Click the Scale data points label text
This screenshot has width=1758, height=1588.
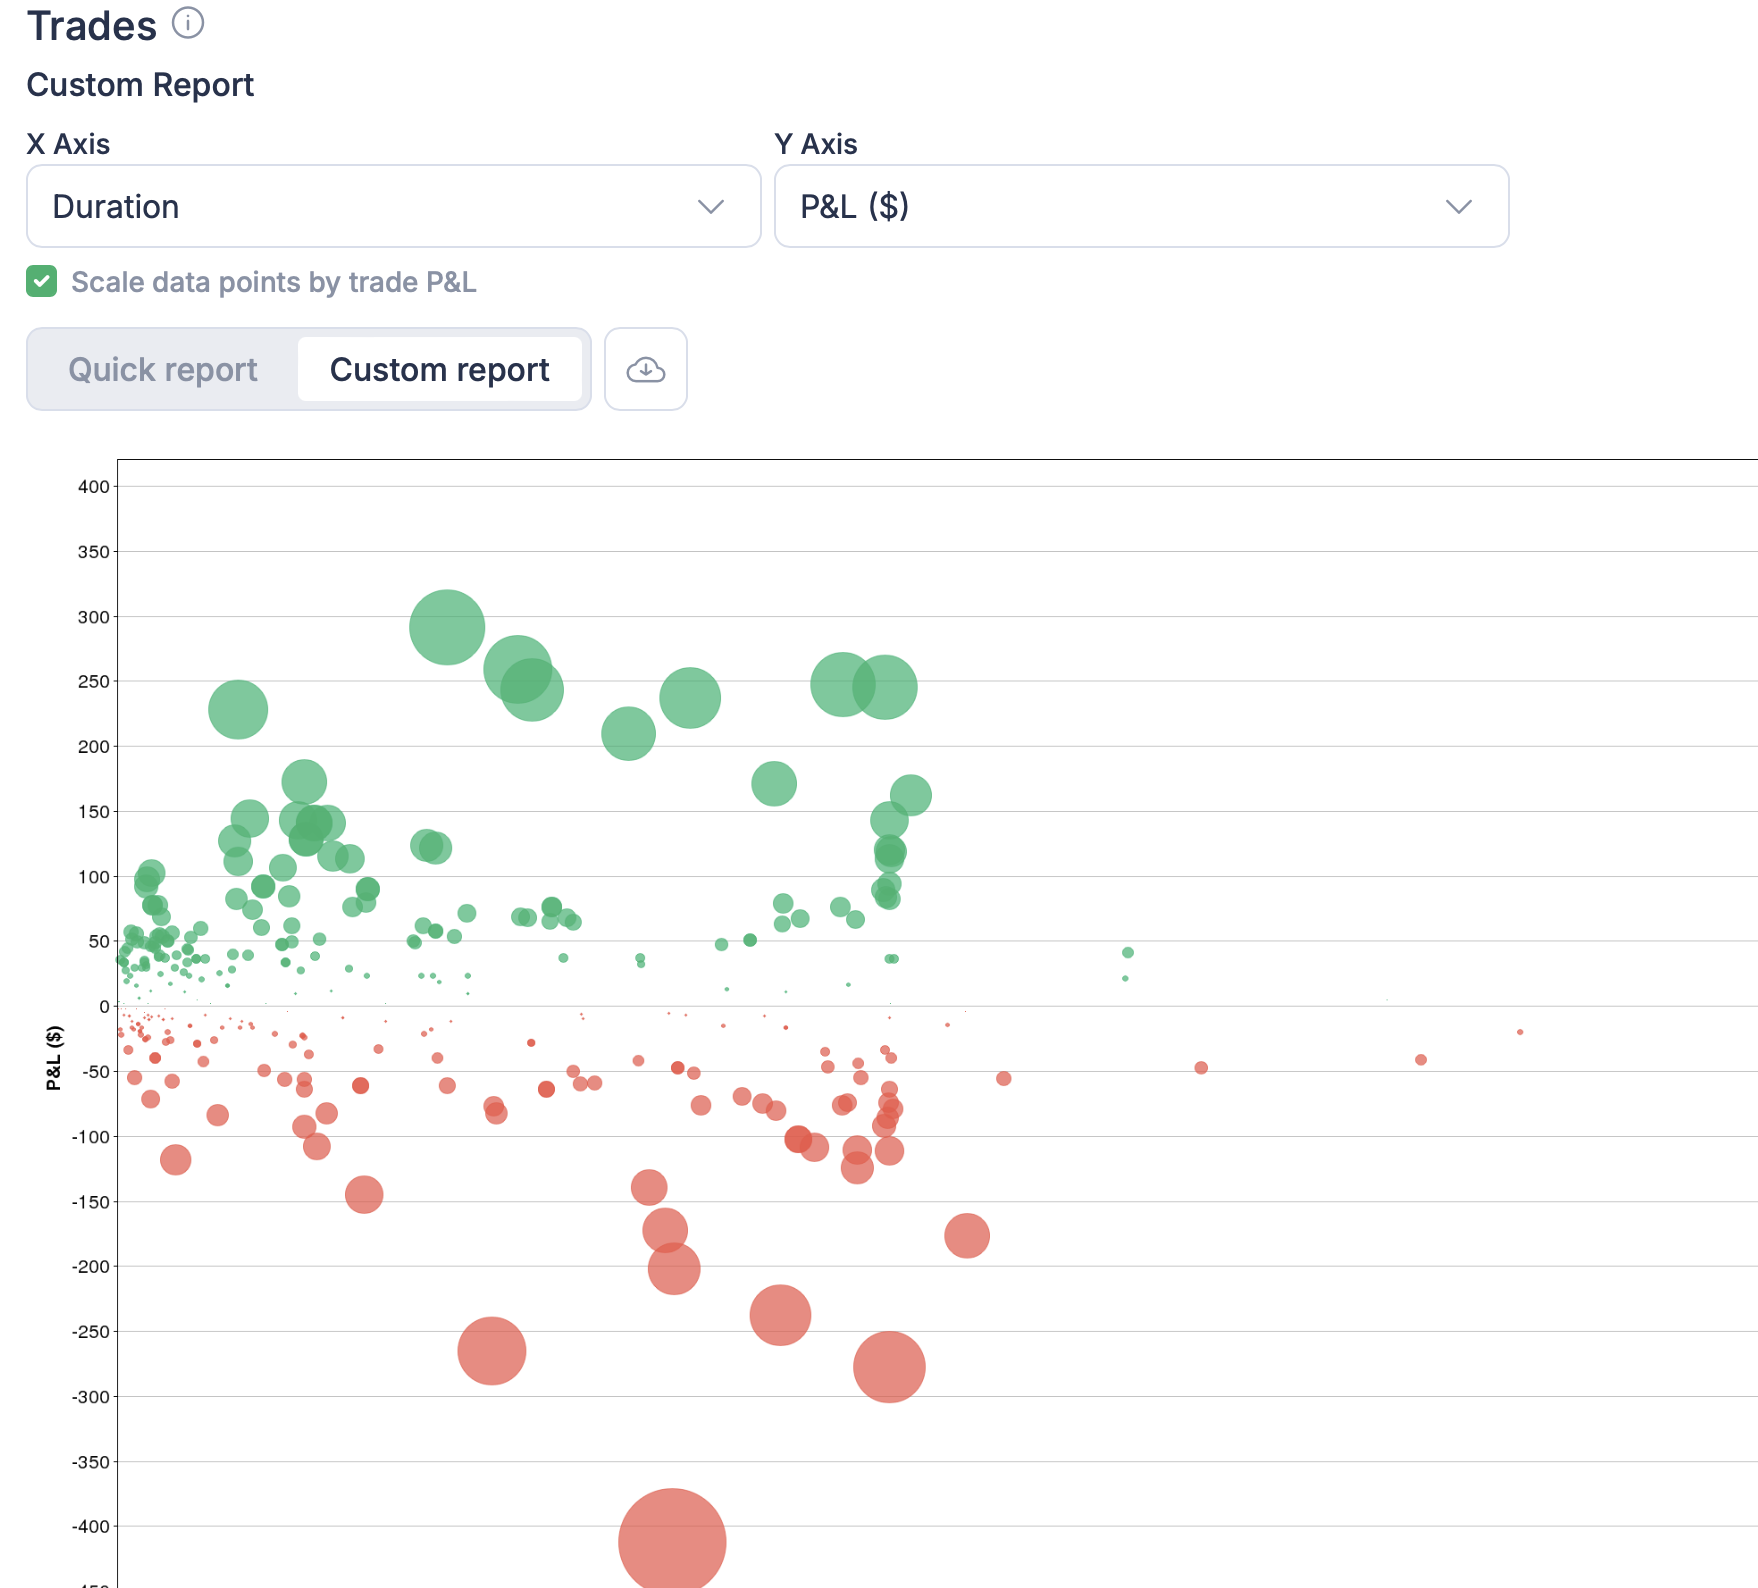pos(273,282)
